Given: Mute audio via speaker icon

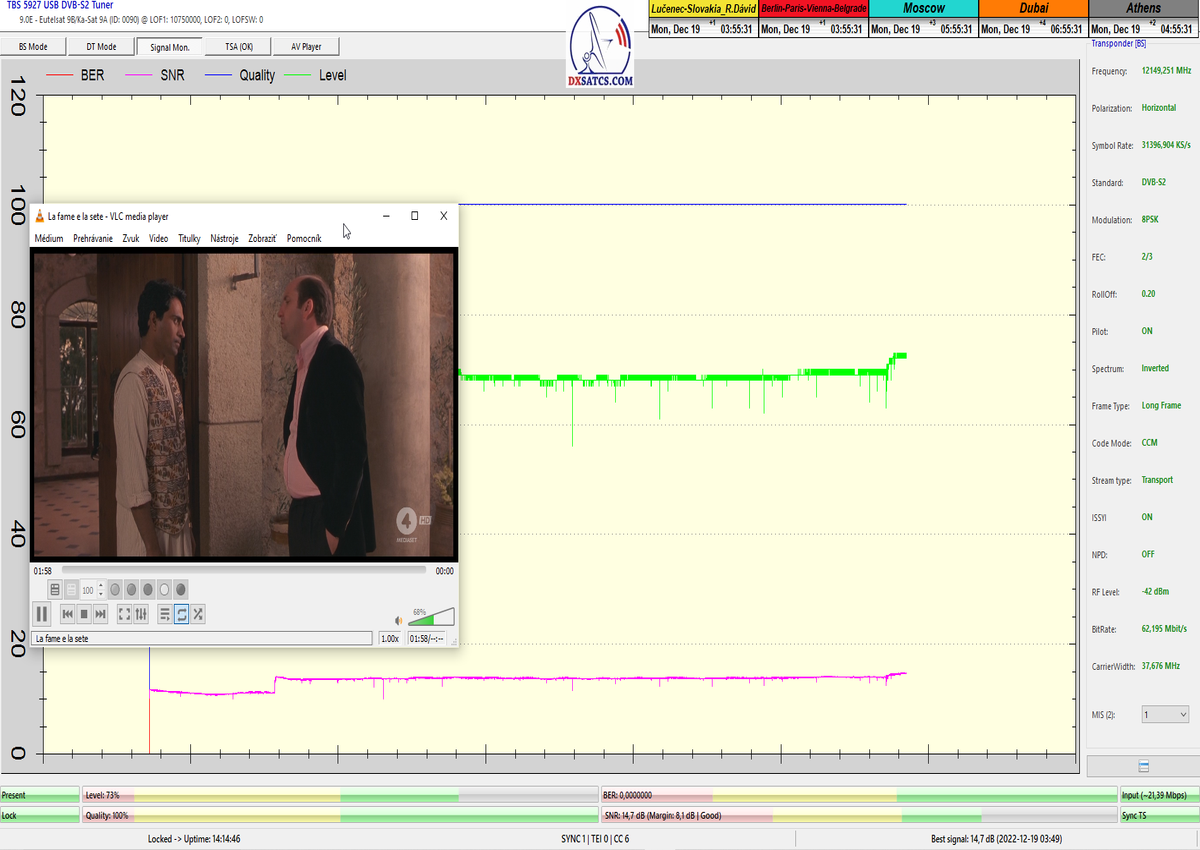Looking at the screenshot, I should (399, 620).
